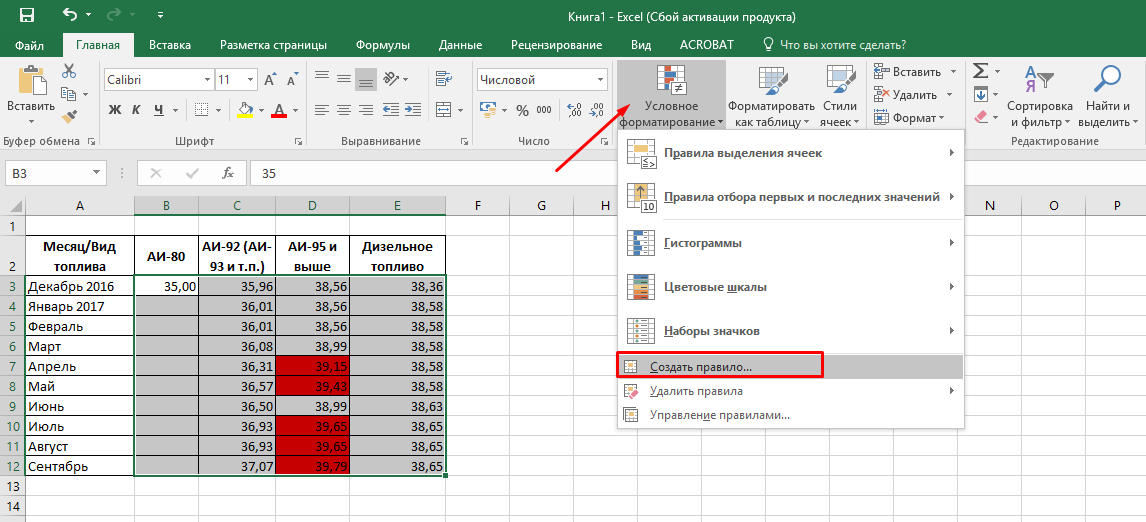Apply thousands separator 000 format
This screenshot has width=1146, height=522.
tap(544, 110)
